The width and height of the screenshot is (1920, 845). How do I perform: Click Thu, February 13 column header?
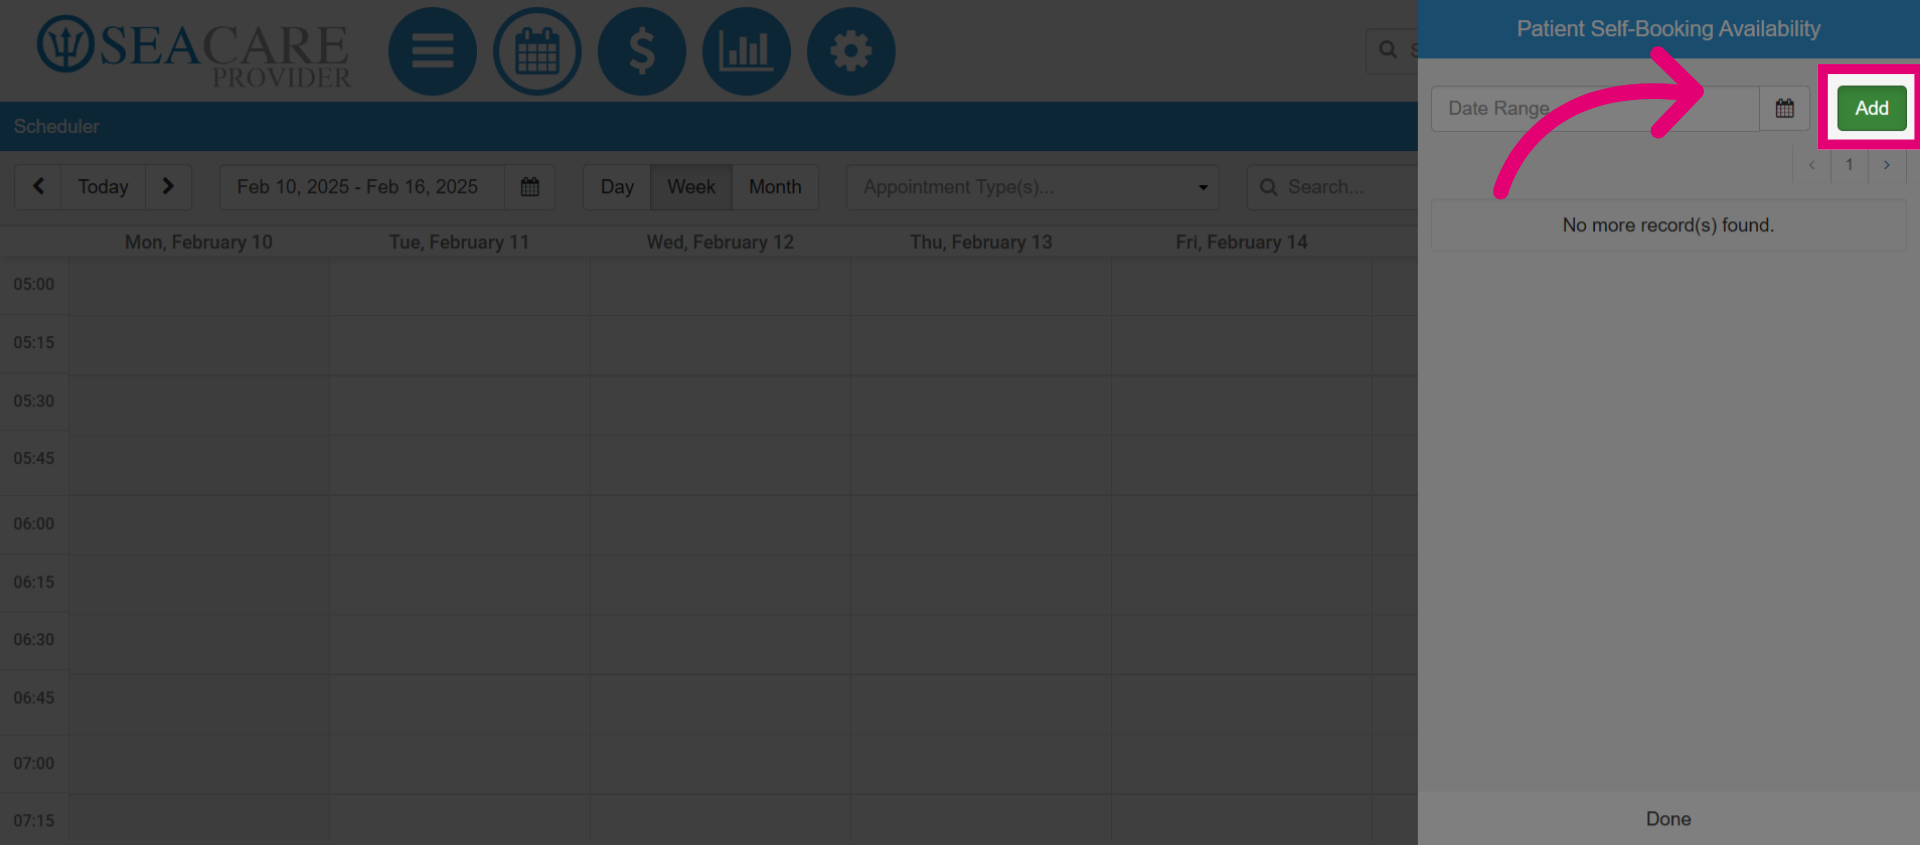[x=981, y=242]
